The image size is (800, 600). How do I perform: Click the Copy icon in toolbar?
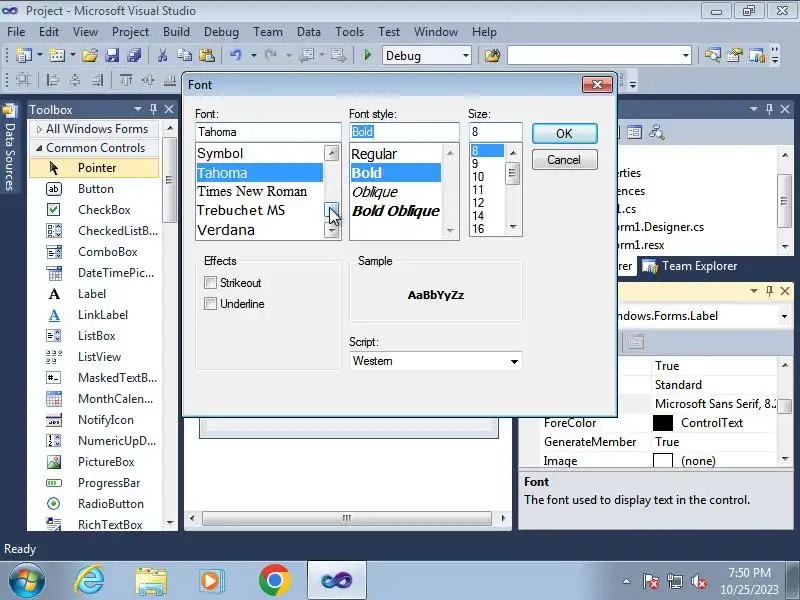185,55
